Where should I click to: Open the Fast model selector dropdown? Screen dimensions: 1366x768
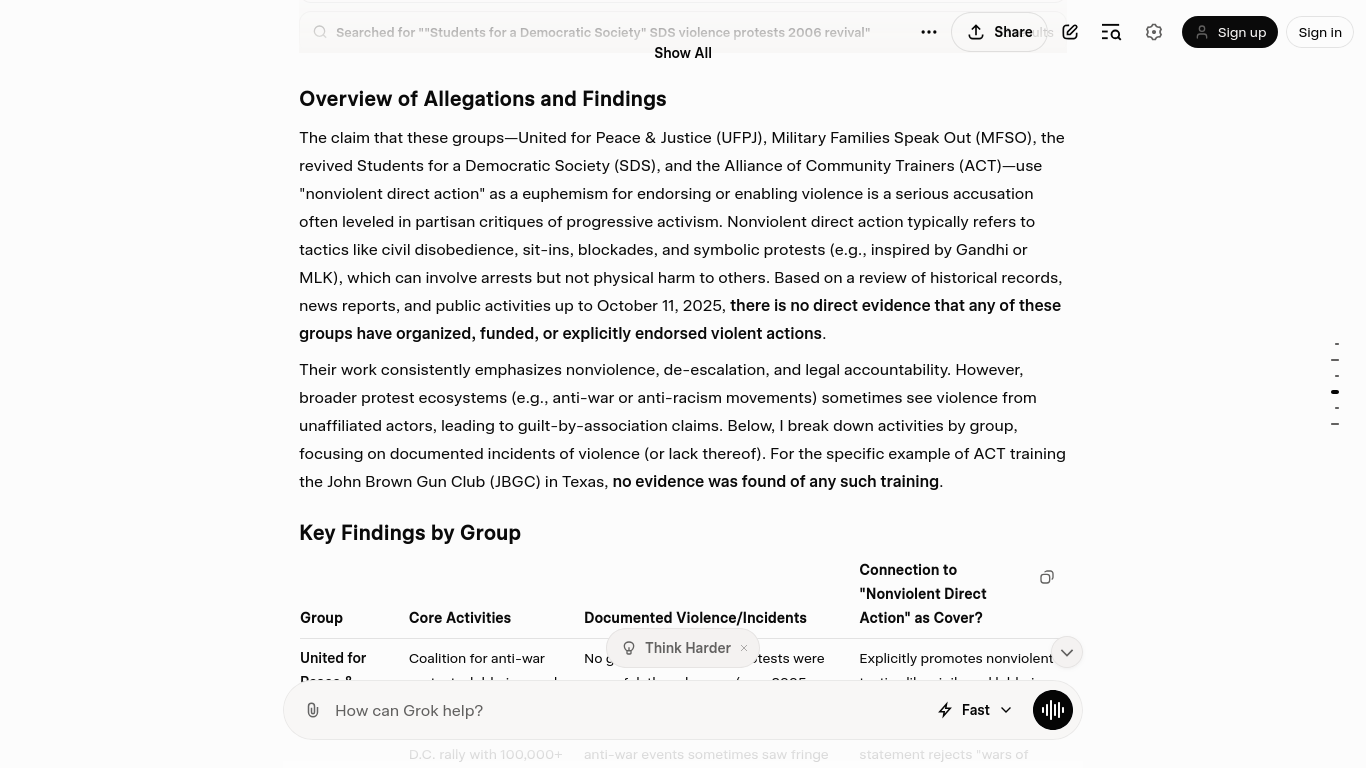(975, 710)
